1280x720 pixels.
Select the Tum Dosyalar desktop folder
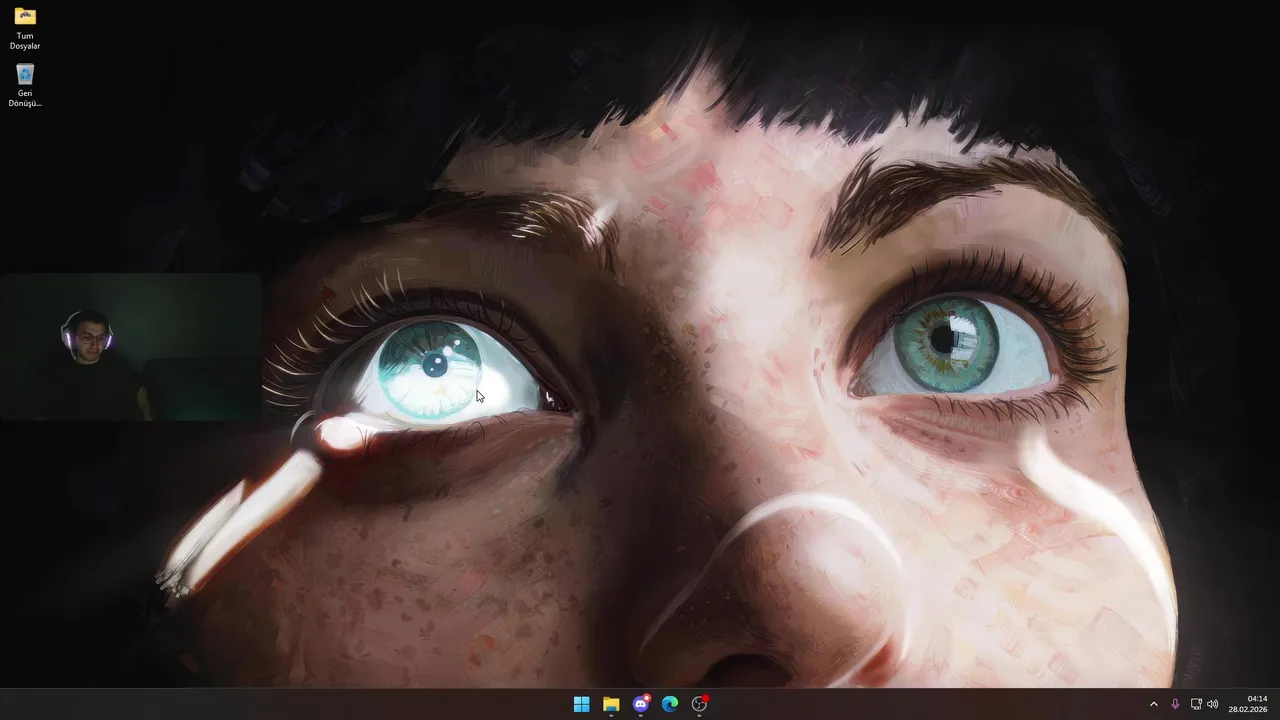25,28
